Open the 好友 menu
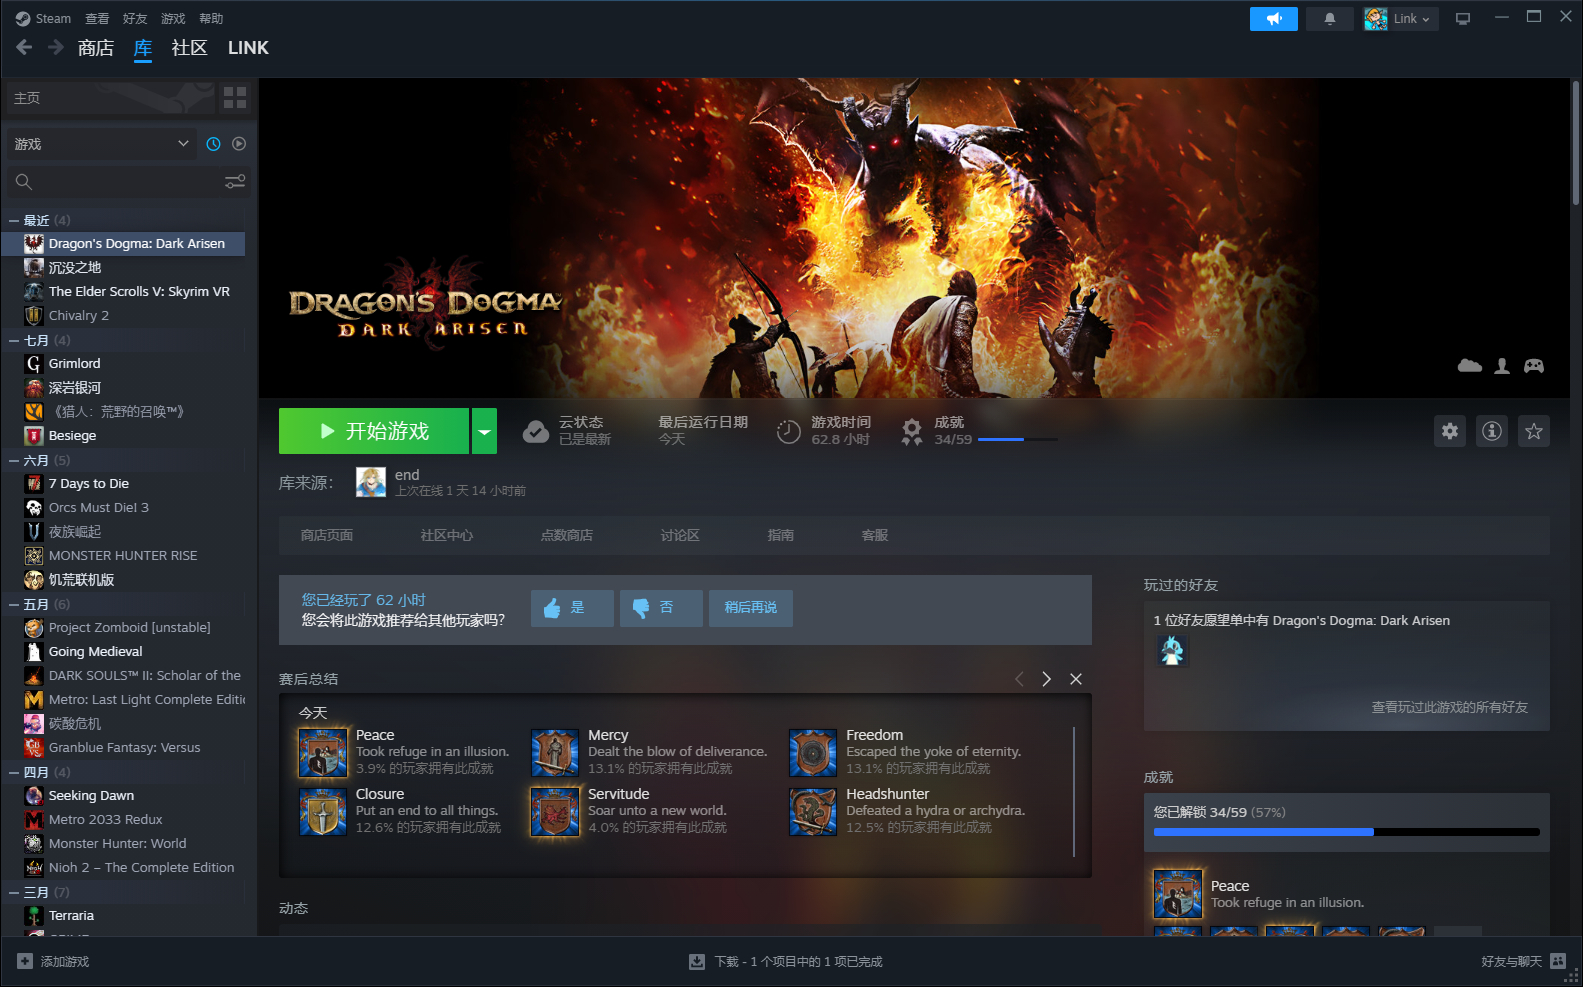The image size is (1583, 987). 135,19
